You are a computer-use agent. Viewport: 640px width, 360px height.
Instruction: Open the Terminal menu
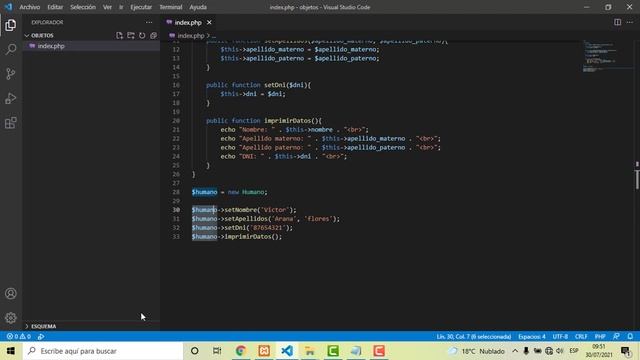171,7
